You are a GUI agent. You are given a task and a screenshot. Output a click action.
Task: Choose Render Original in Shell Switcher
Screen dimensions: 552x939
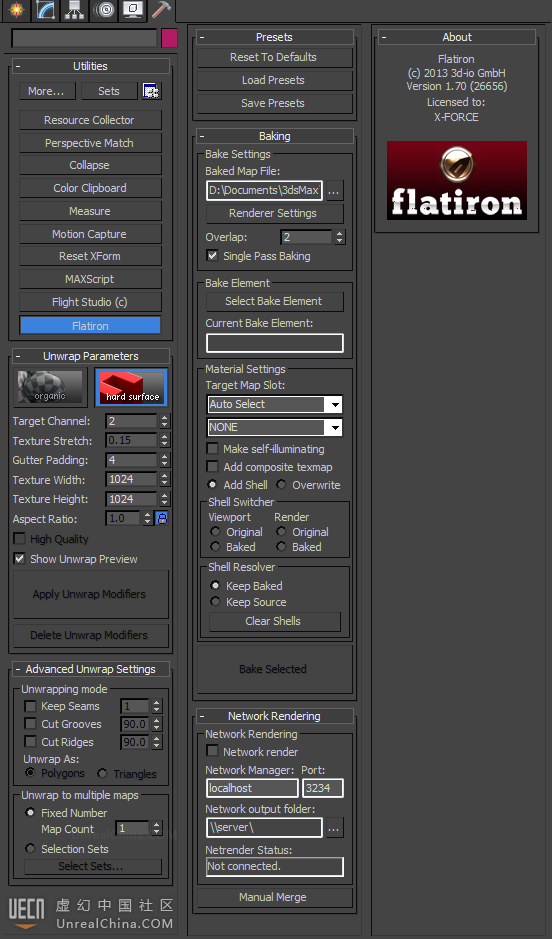pyautogui.click(x=281, y=531)
